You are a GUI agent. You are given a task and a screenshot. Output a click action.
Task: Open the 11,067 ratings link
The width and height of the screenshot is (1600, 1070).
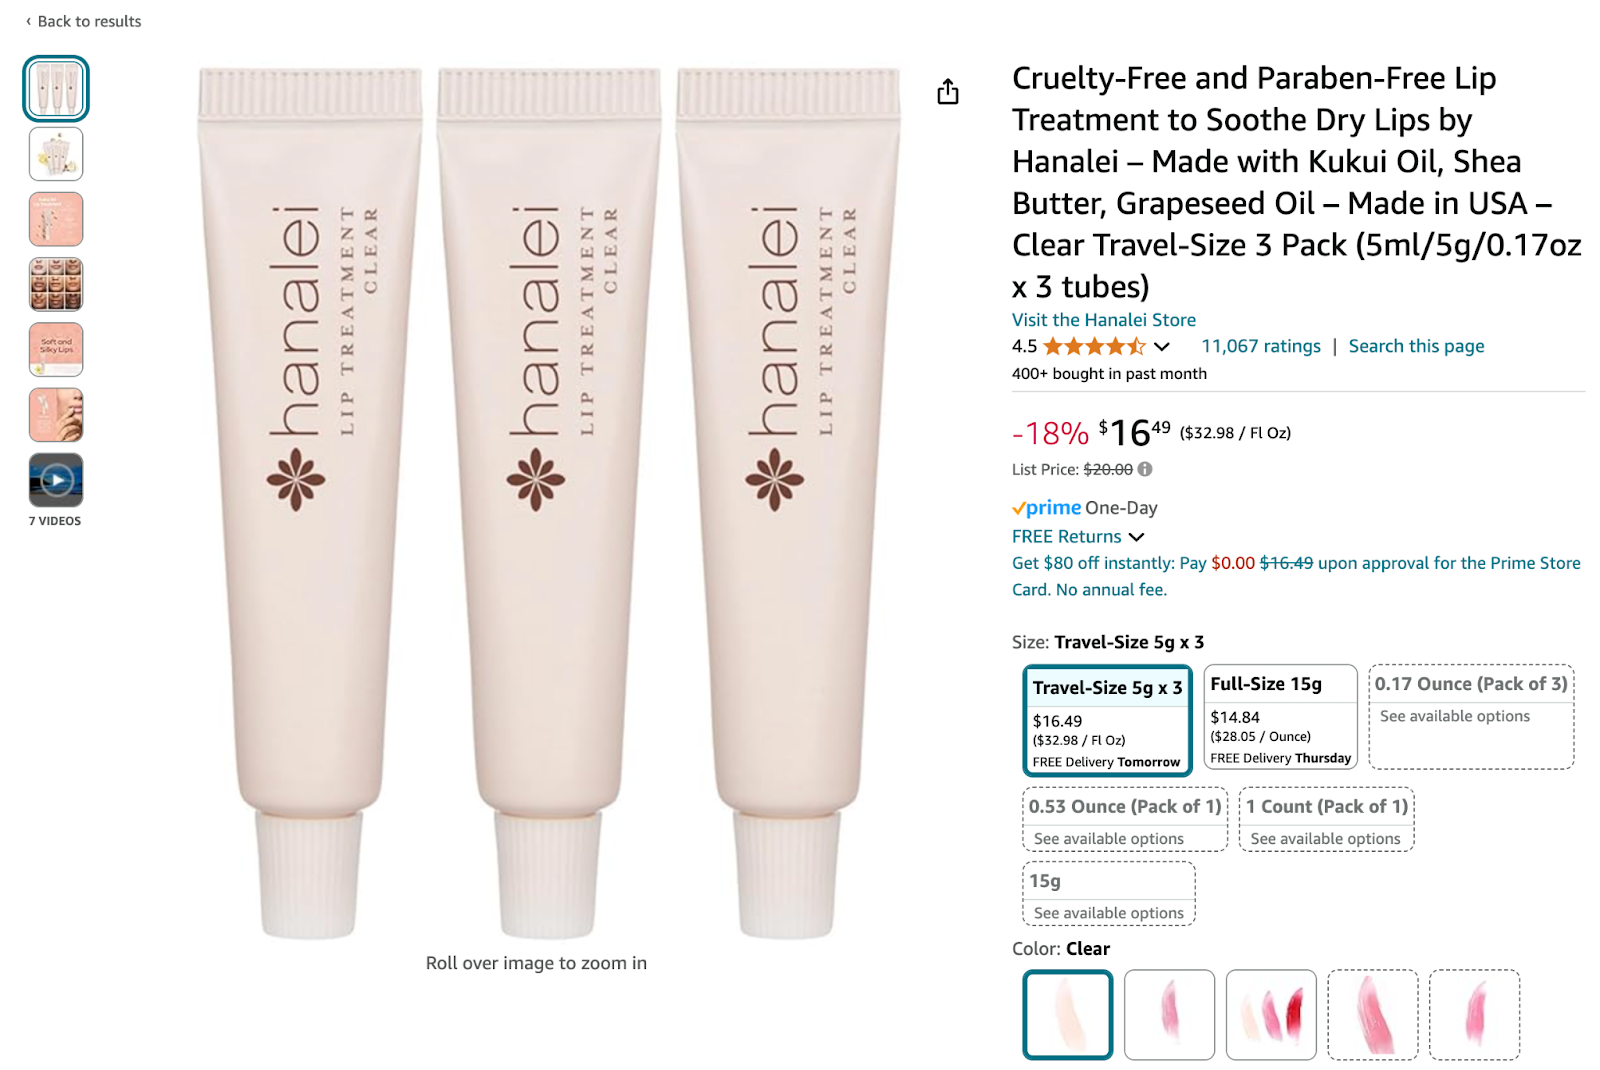point(1261,346)
